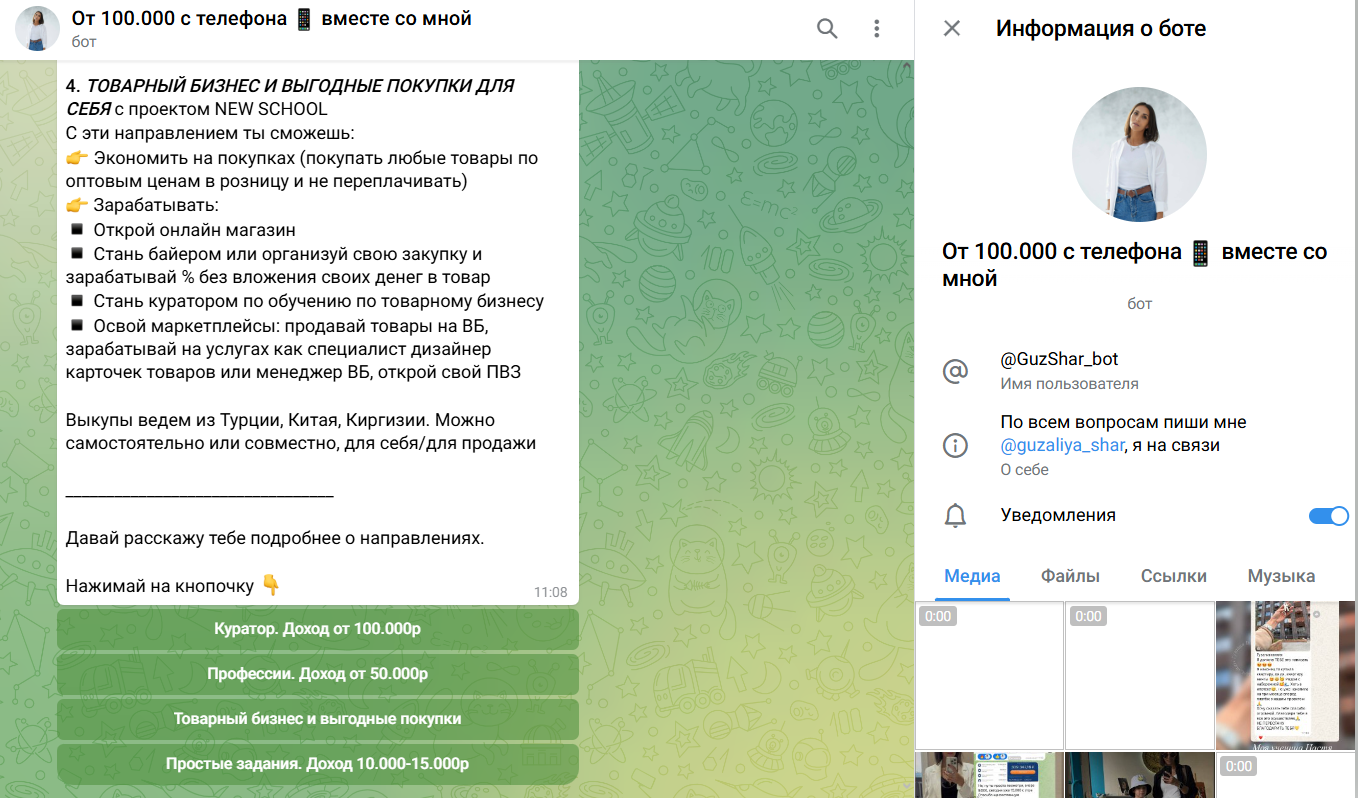Switch to the Музыка tab
This screenshot has height=798, width=1358.
(x=1280, y=576)
